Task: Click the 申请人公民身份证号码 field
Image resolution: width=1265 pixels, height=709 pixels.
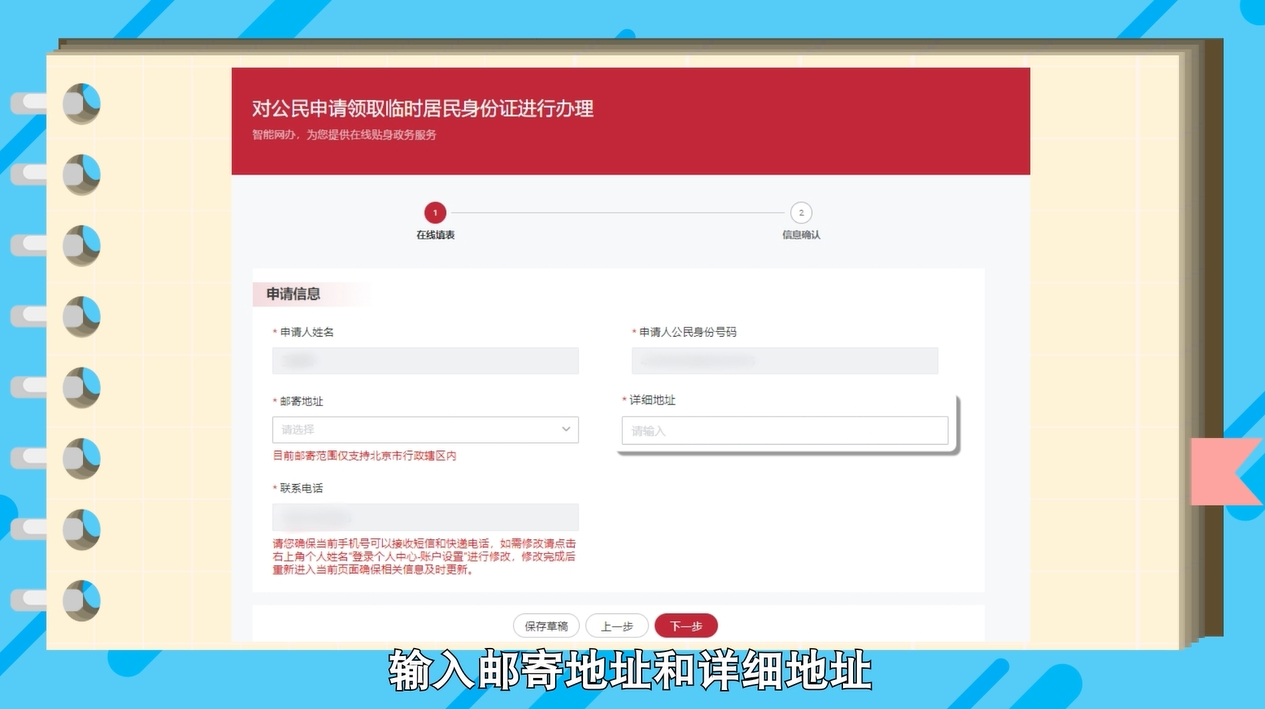Action: [x=784, y=360]
